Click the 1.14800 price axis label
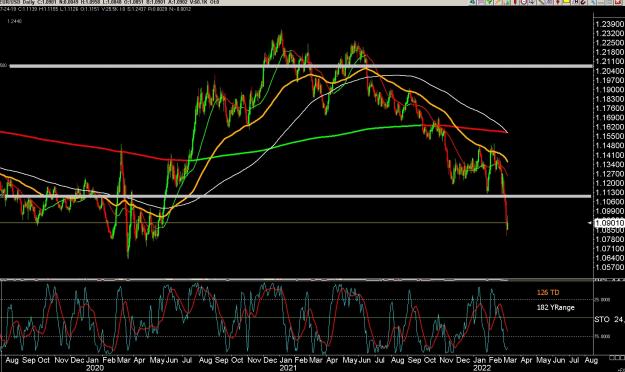Viewport: 625px width, 372px height. (609, 146)
